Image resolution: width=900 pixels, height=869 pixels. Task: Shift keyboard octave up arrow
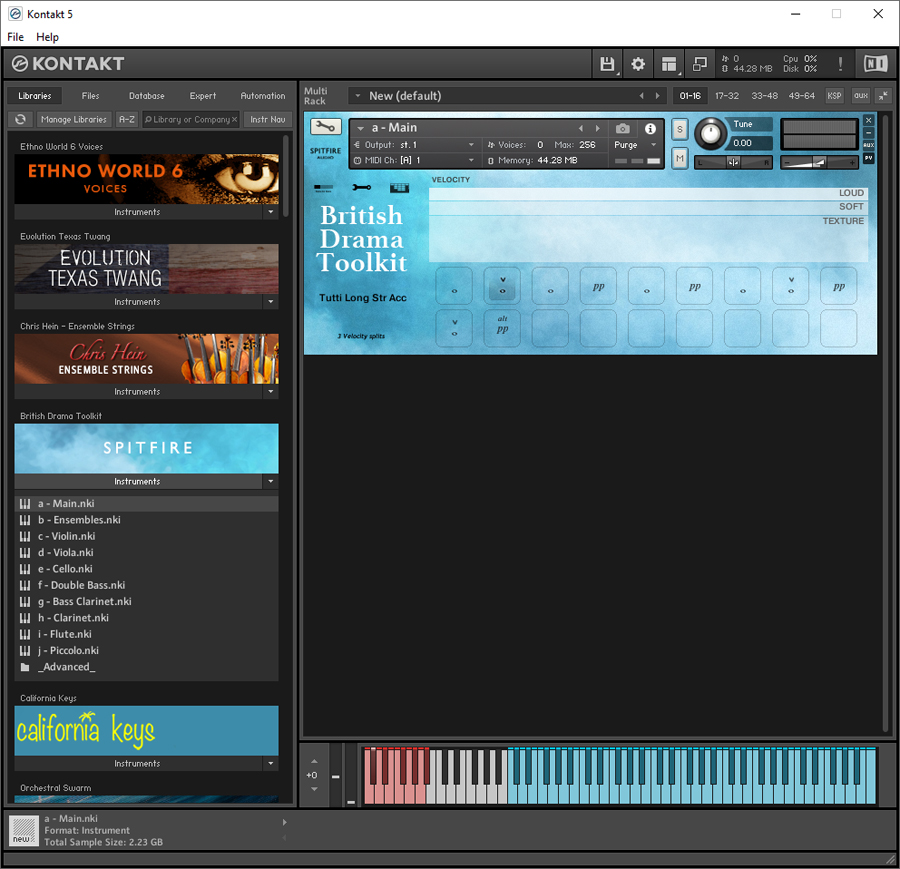coord(314,761)
